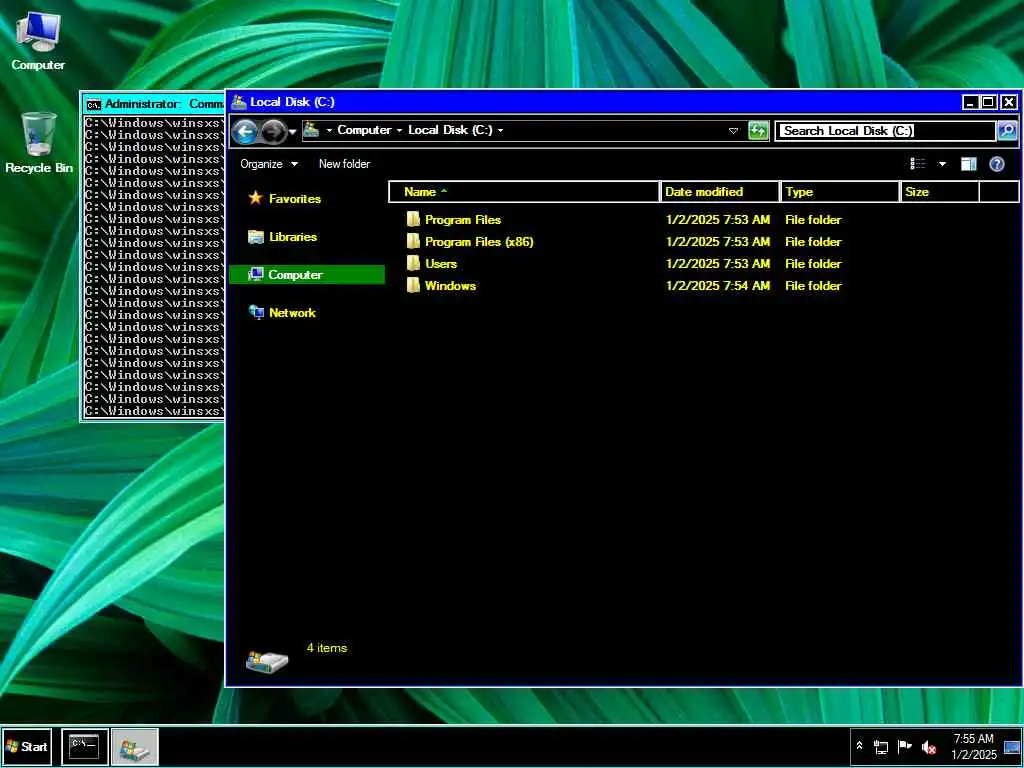Close the Local Disk (C:) window
1024x768 pixels.
point(1009,103)
